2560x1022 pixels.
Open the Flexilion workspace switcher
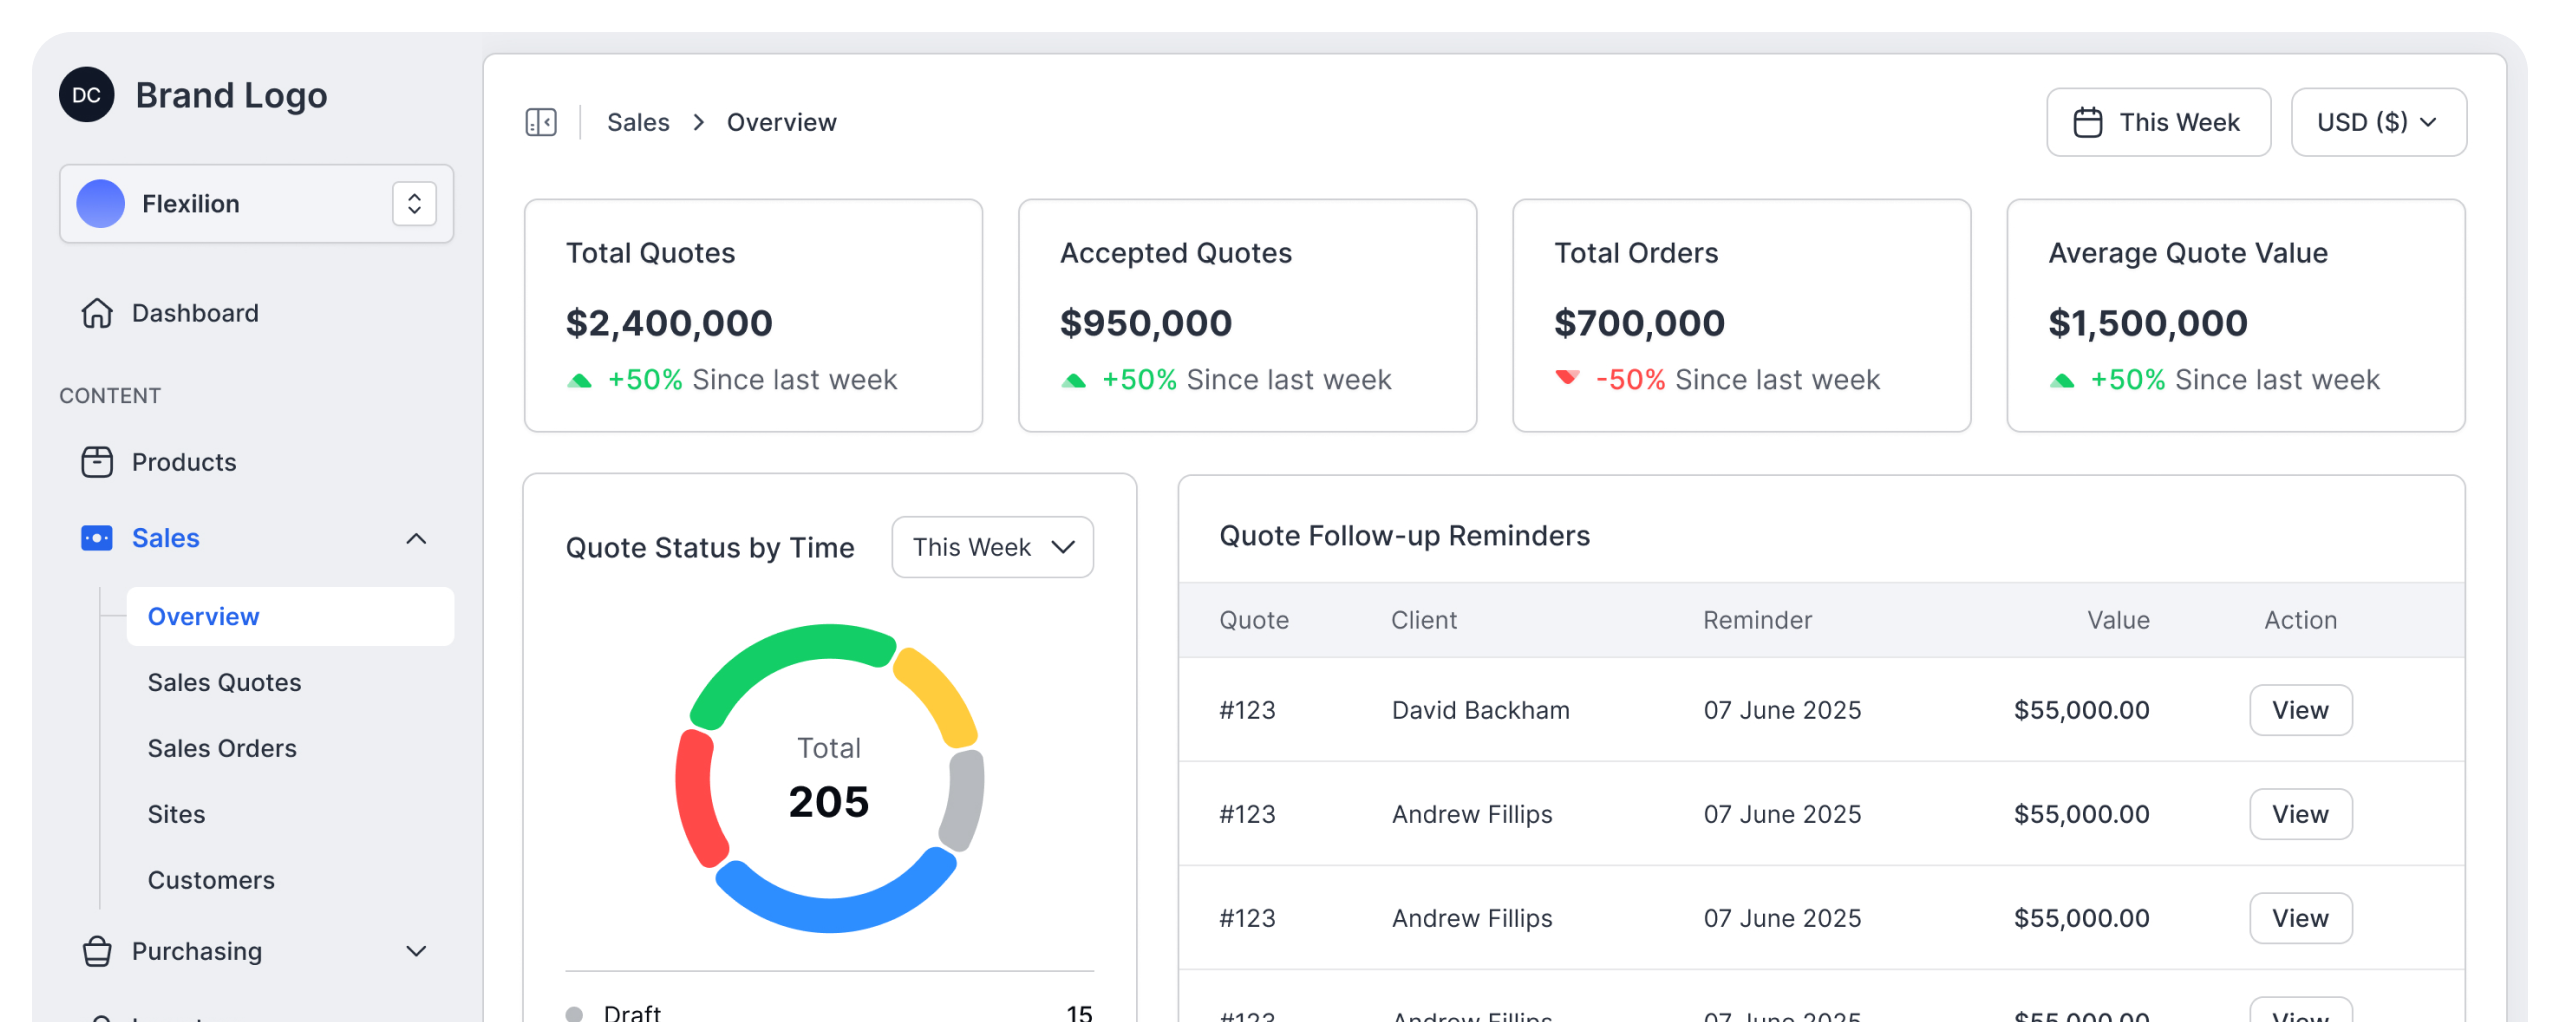coord(414,204)
